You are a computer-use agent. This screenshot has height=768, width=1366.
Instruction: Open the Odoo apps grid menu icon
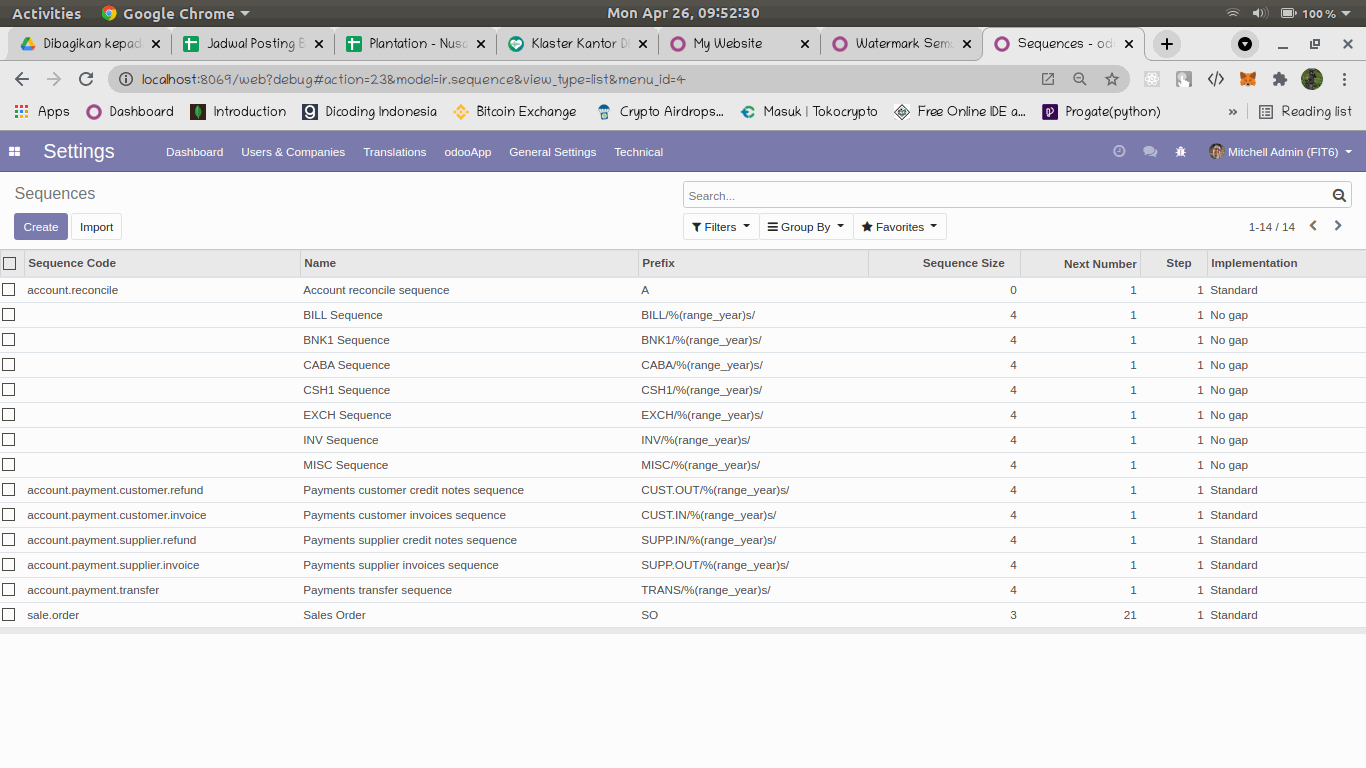tap(15, 152)
